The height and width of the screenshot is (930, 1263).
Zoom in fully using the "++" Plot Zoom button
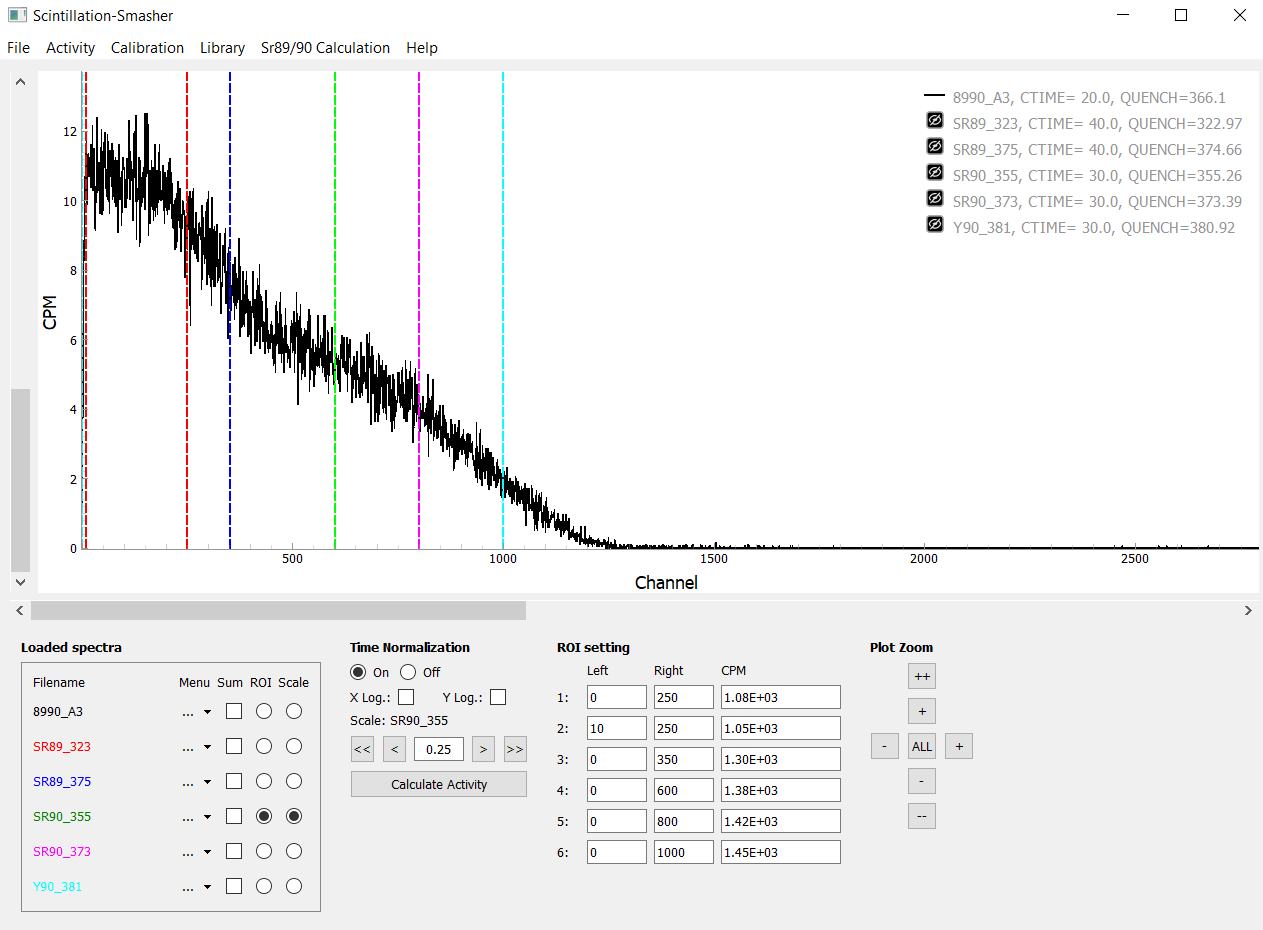tap(921, 676)
